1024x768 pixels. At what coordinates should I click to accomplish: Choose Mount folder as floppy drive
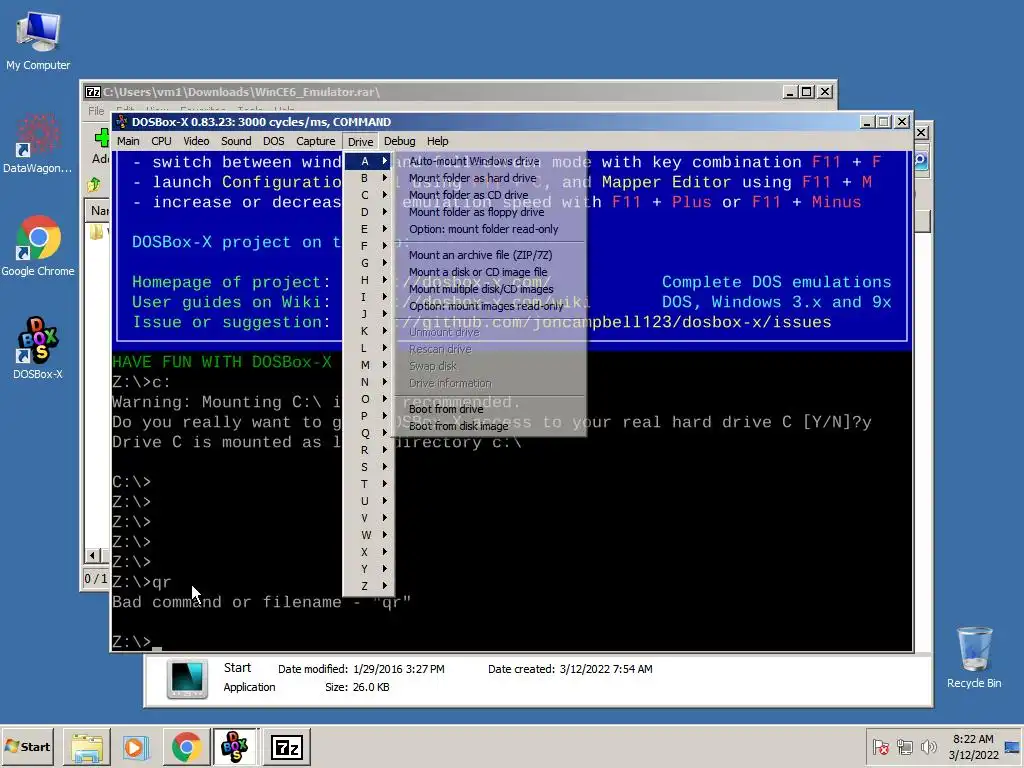pos(490,212)
